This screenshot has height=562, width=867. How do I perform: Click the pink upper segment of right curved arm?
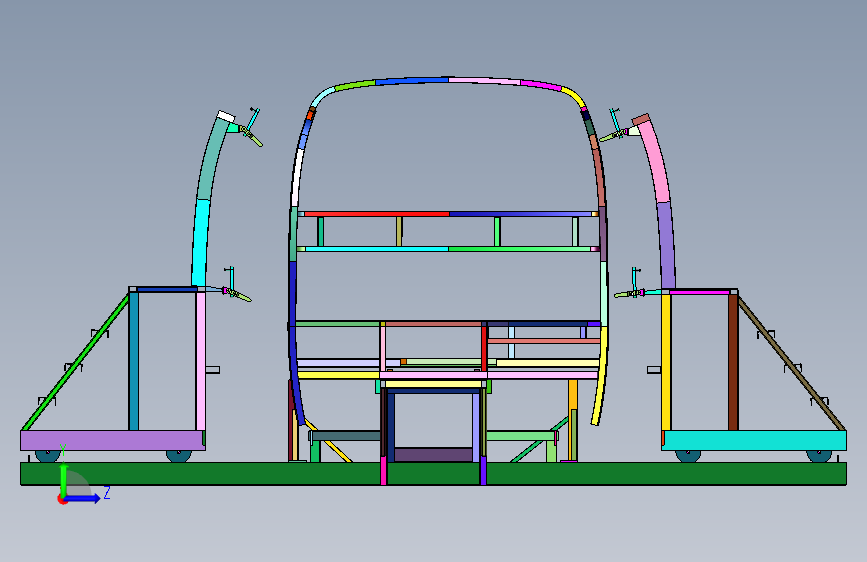[656, 163]
